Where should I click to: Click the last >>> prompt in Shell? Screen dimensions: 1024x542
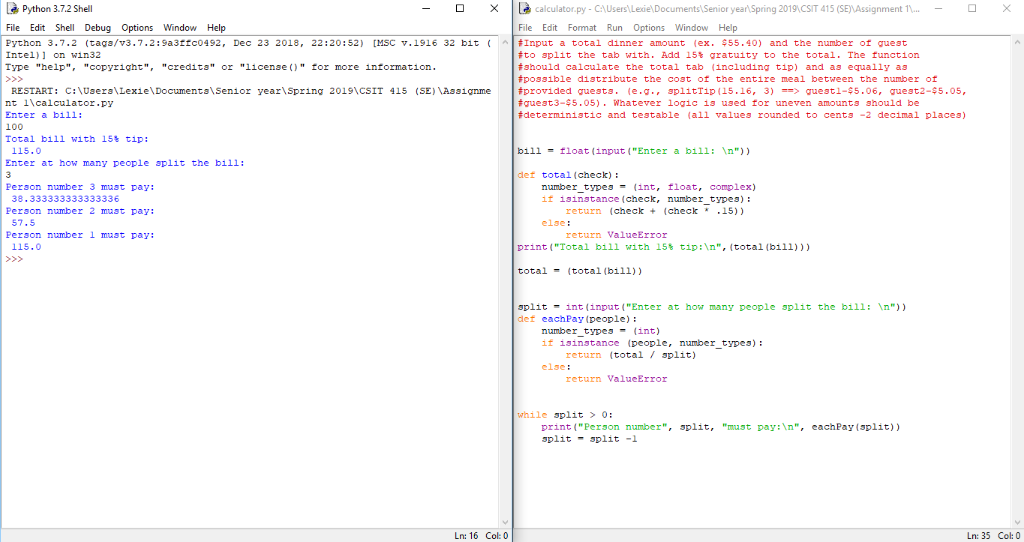coord(14,259)
